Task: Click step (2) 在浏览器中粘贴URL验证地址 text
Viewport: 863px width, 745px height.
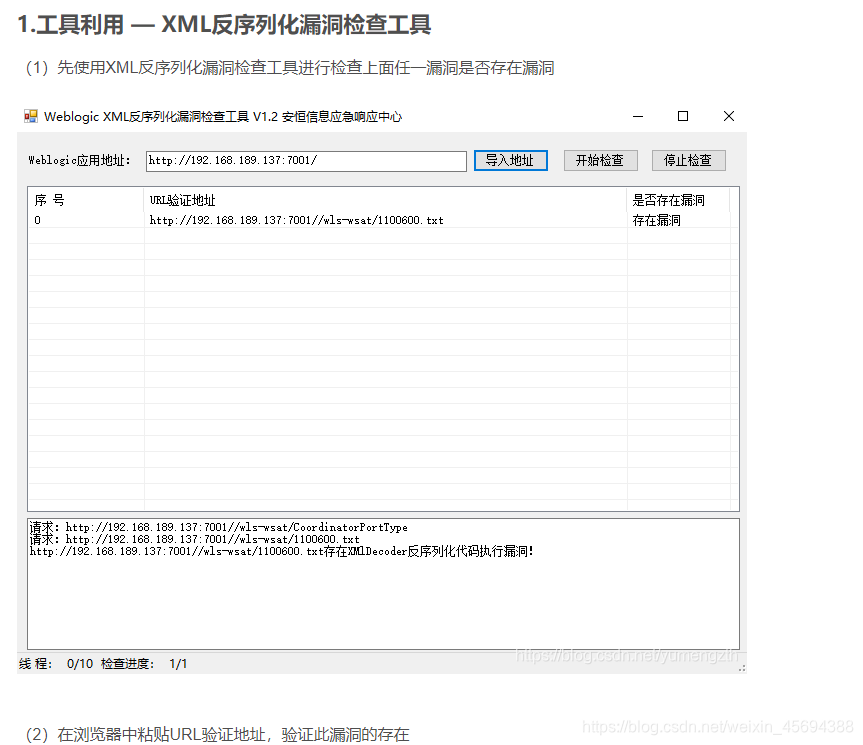Action: pos(217,735)
